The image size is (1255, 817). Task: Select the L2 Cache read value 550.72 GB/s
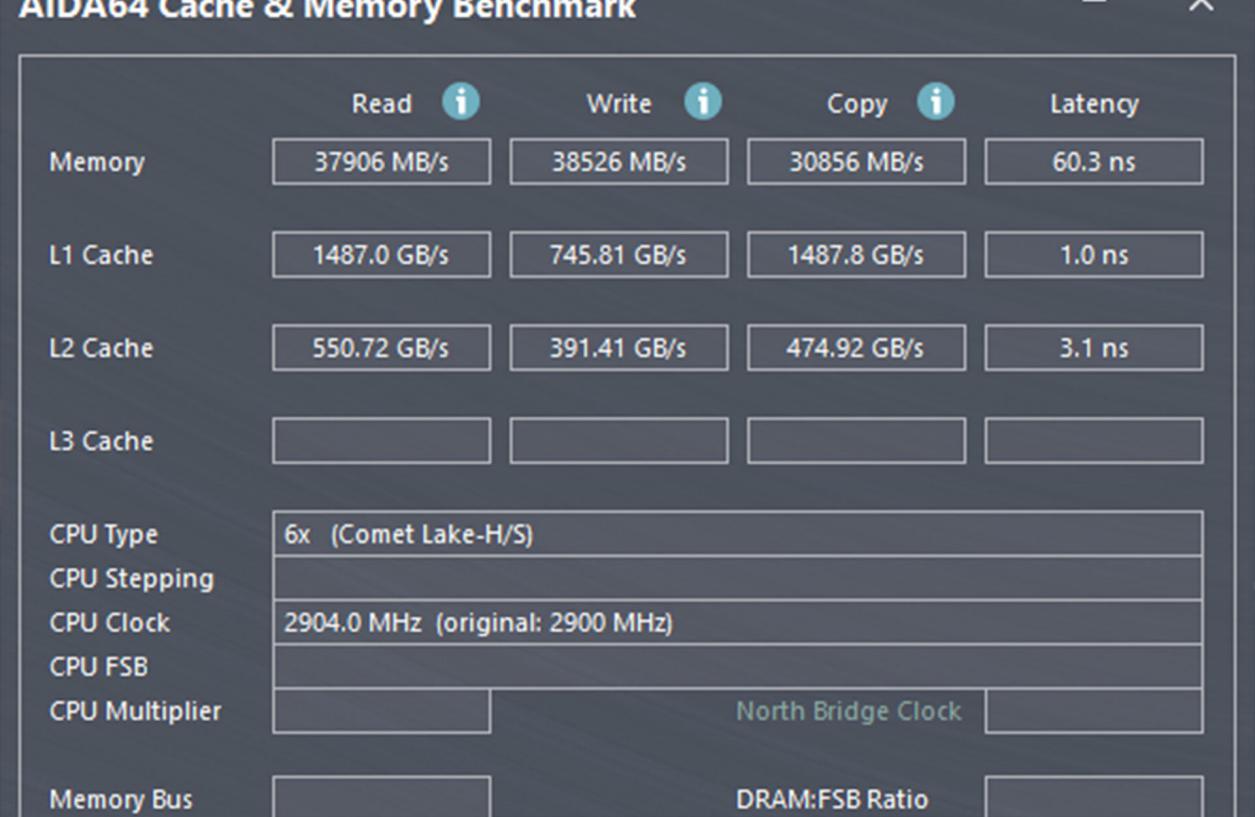pyautogui.click(x=381, y=348)
